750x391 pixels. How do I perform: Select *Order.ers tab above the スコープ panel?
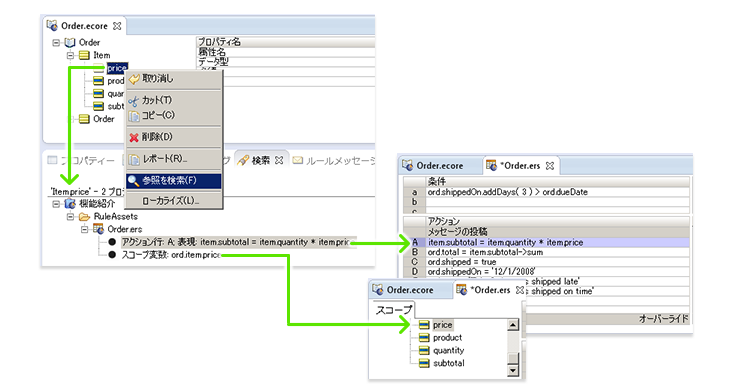point(490,290)
